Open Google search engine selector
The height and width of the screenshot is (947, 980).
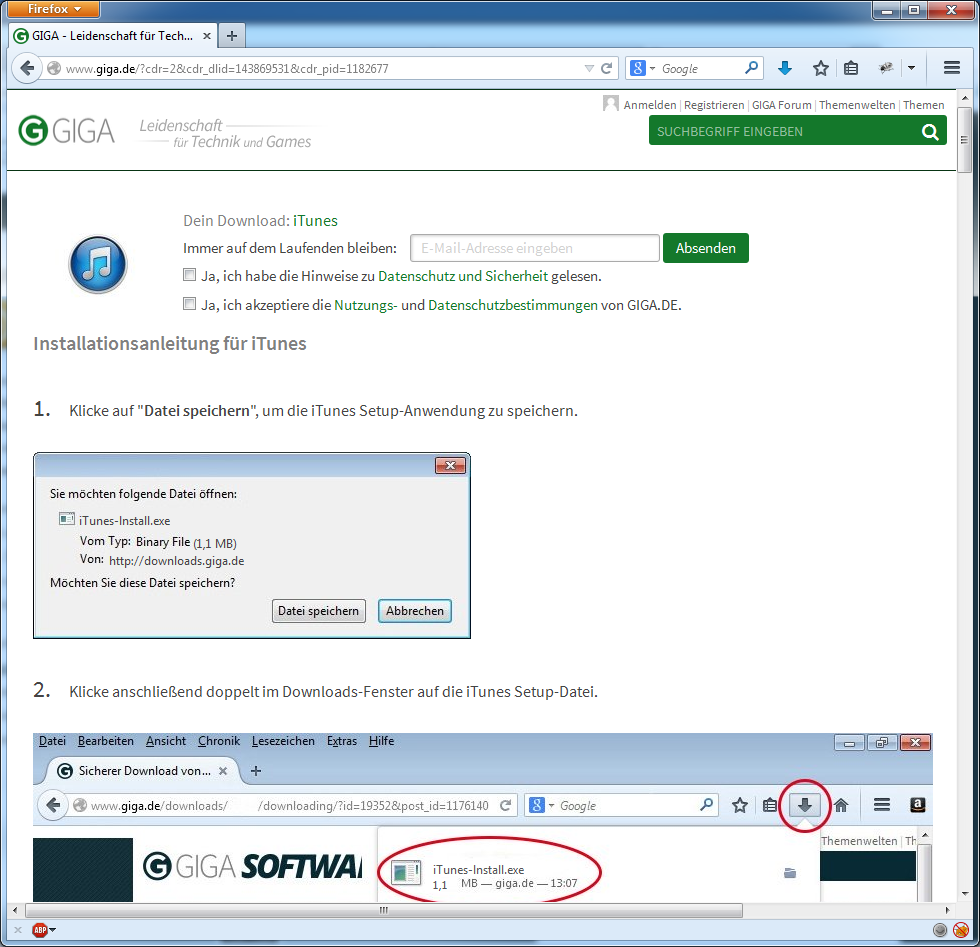[642, 68]
